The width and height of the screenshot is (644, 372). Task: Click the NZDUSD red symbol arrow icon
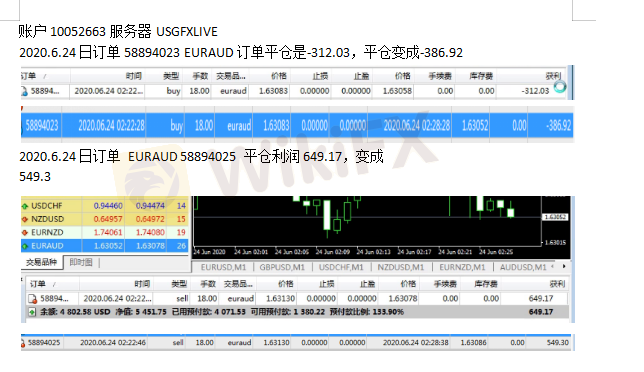[x=25, y=219]
